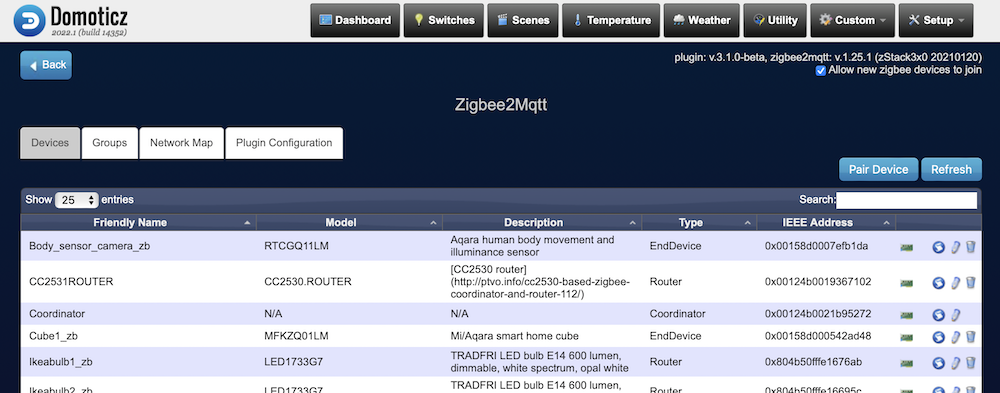
Task: Toggle 'Allow new zigbee devices to join' checkbox
Action: click(821, 71)
